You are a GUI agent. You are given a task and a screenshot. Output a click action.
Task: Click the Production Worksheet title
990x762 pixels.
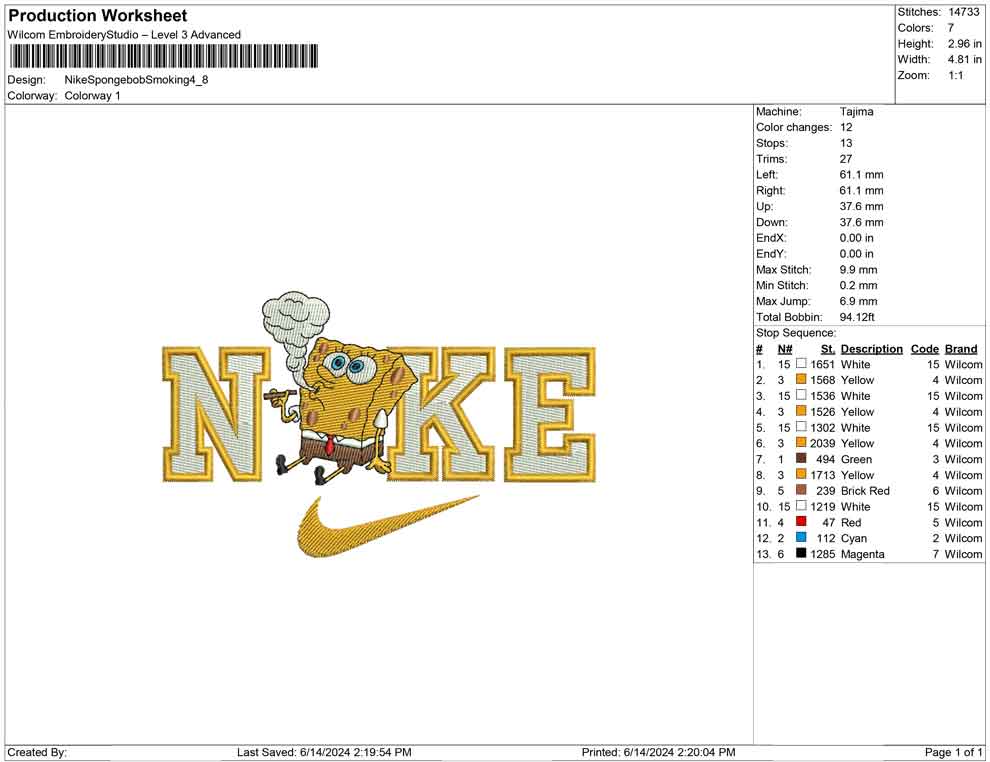[98, 16]
